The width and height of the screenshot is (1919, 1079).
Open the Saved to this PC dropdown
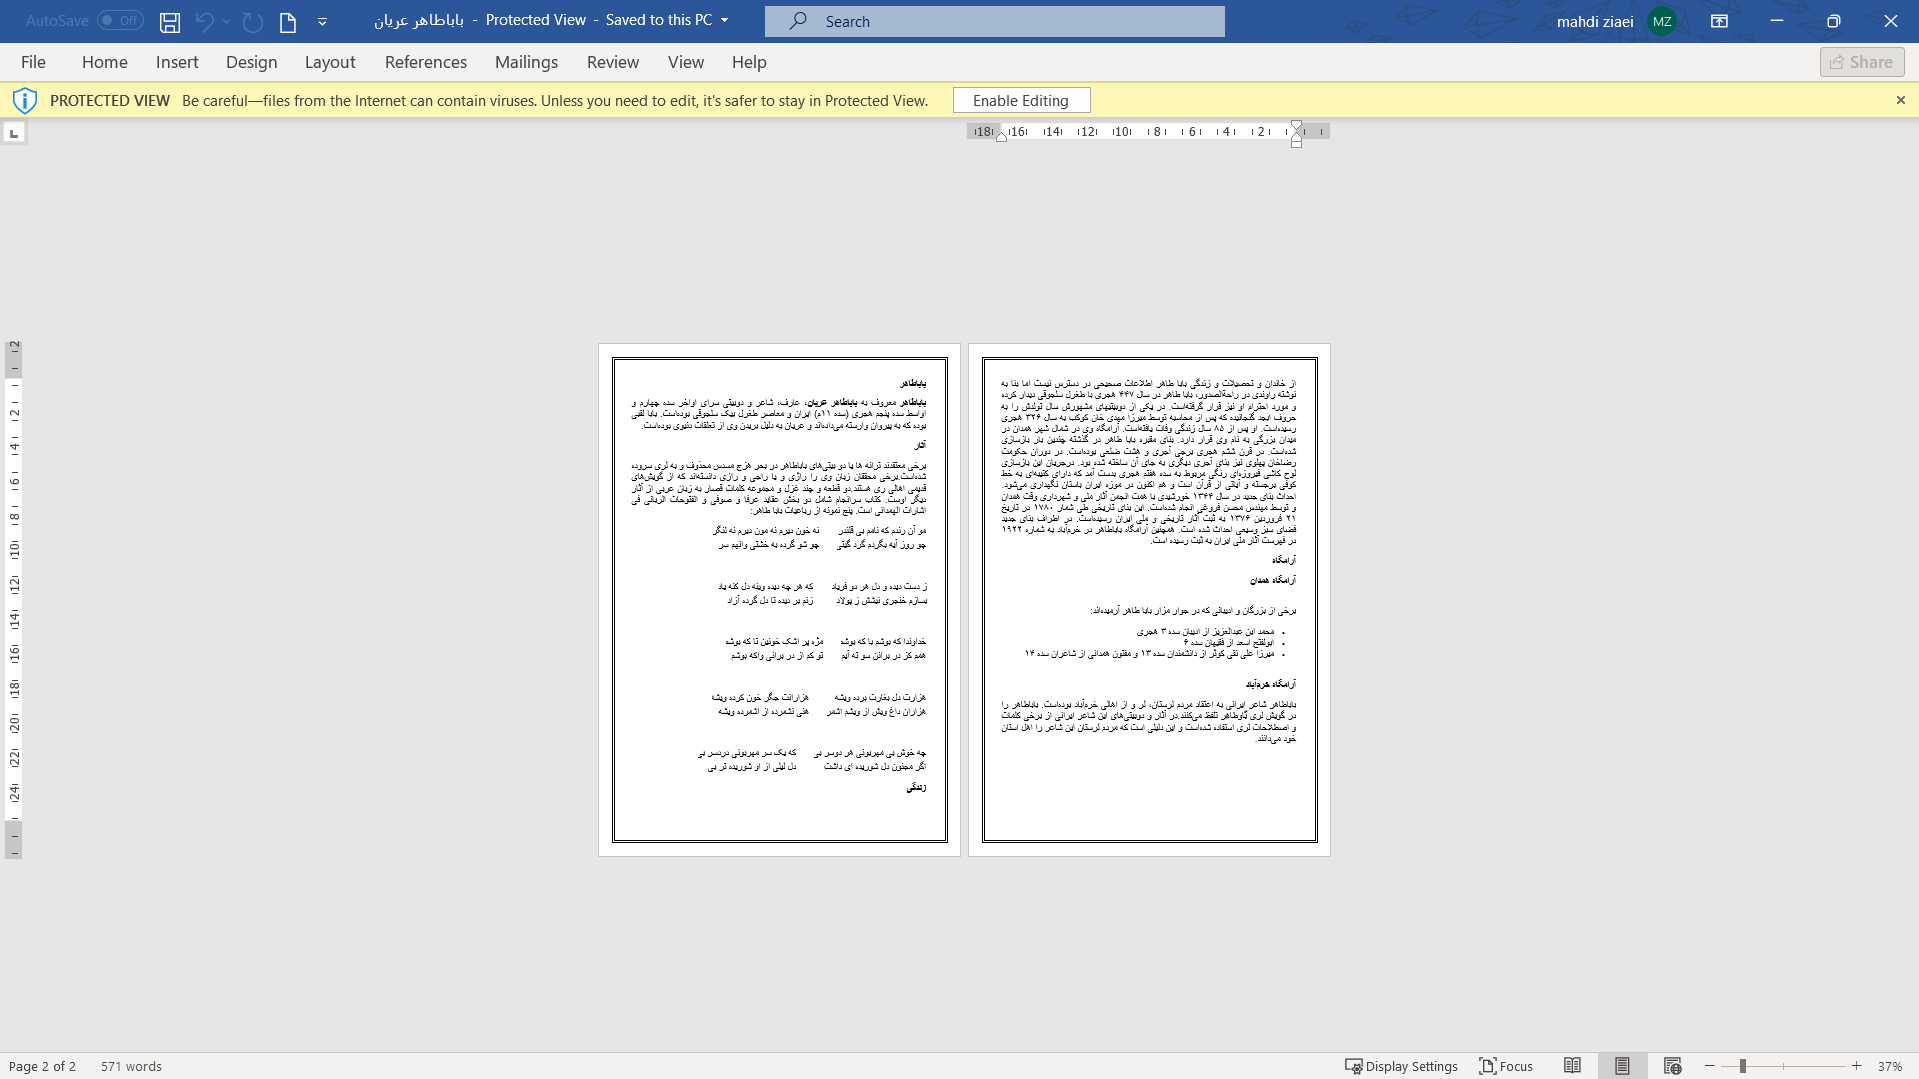(725, 20)
